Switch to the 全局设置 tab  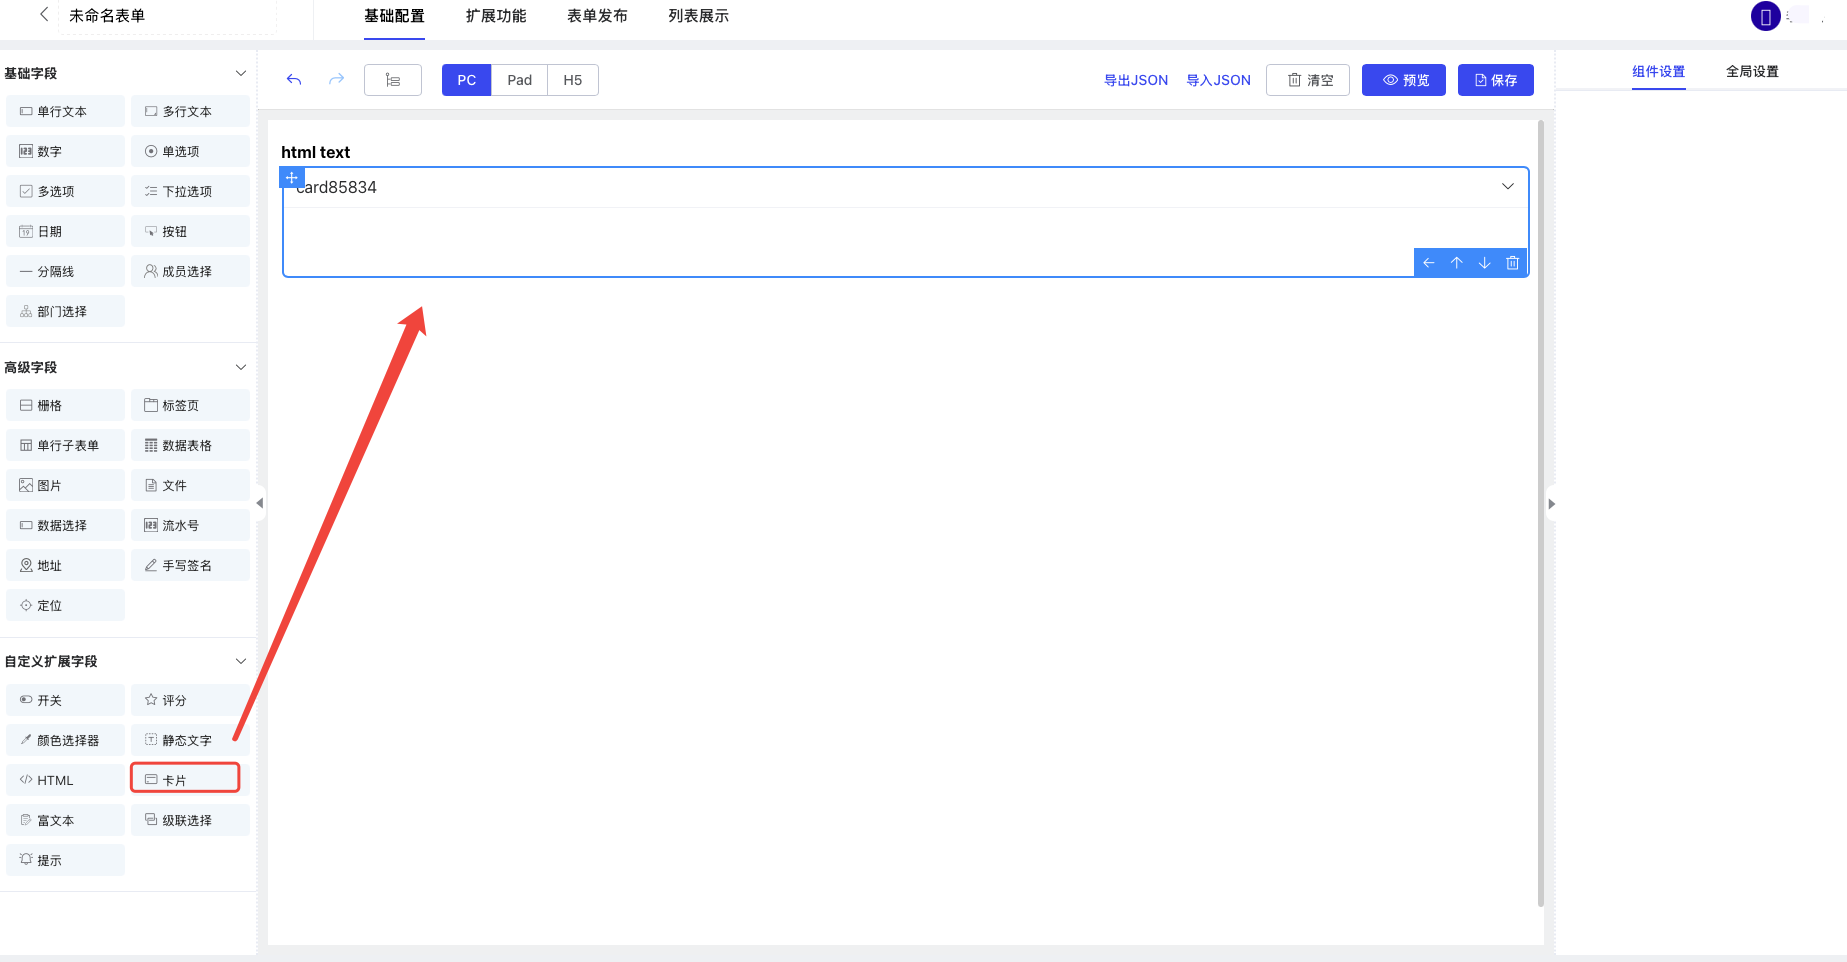click(1751, 72)
